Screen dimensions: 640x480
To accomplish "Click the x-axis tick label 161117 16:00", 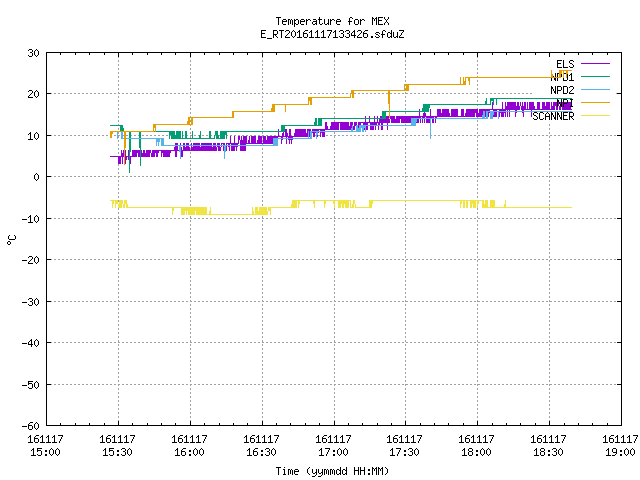I will click(x=189, y=446).
